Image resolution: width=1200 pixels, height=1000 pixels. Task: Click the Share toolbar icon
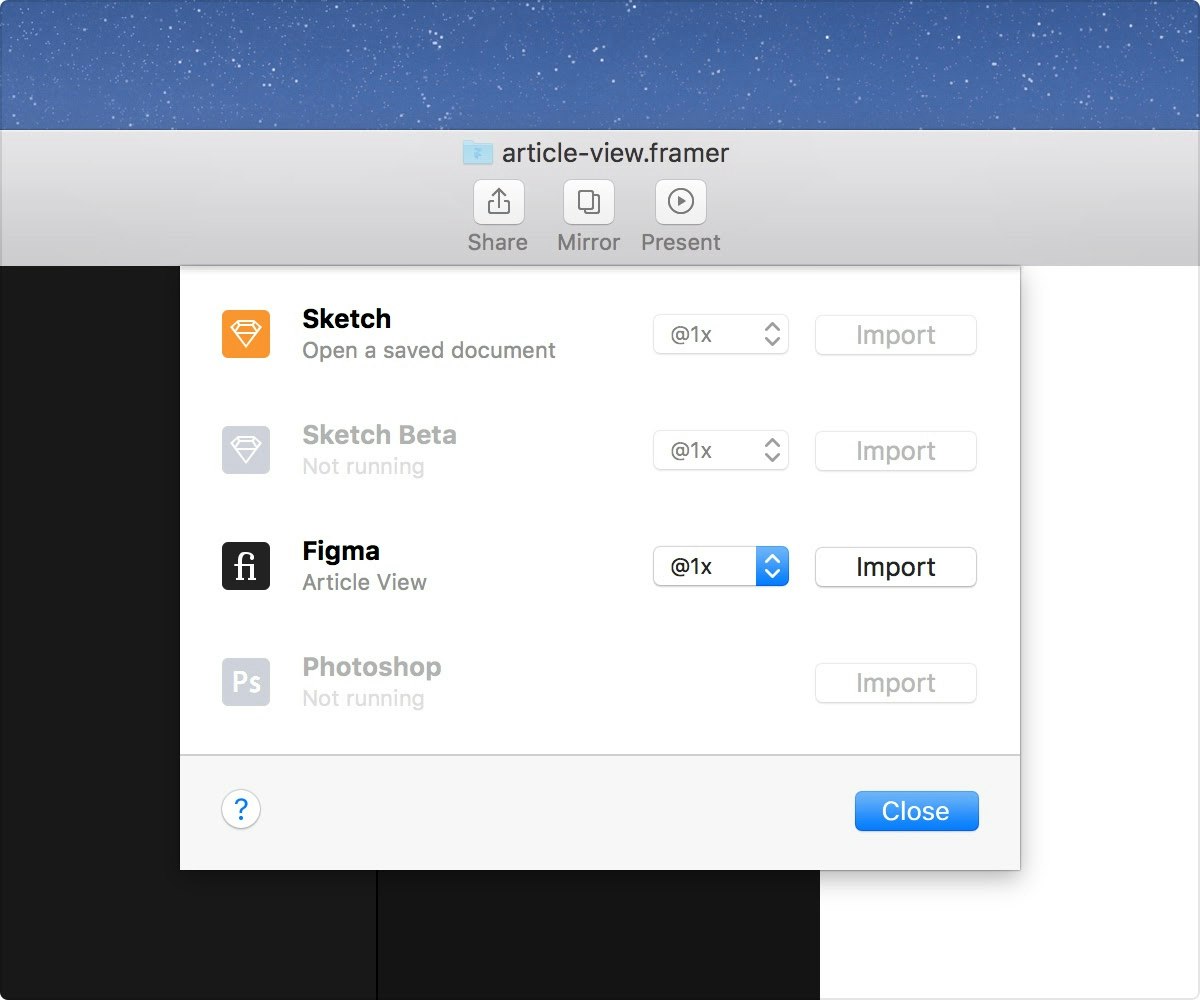tap(499, 203)
